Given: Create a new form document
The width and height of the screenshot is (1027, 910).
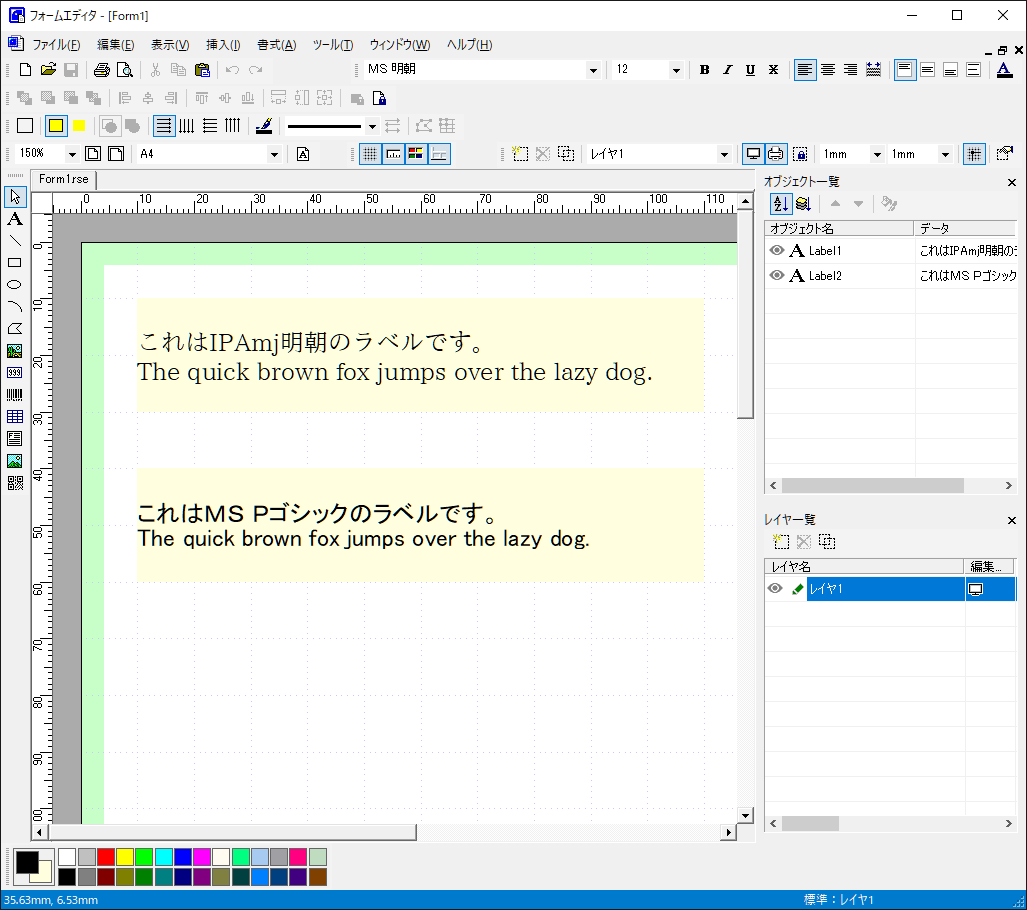Looking at the screenshot, I should [x=25, y=69].
